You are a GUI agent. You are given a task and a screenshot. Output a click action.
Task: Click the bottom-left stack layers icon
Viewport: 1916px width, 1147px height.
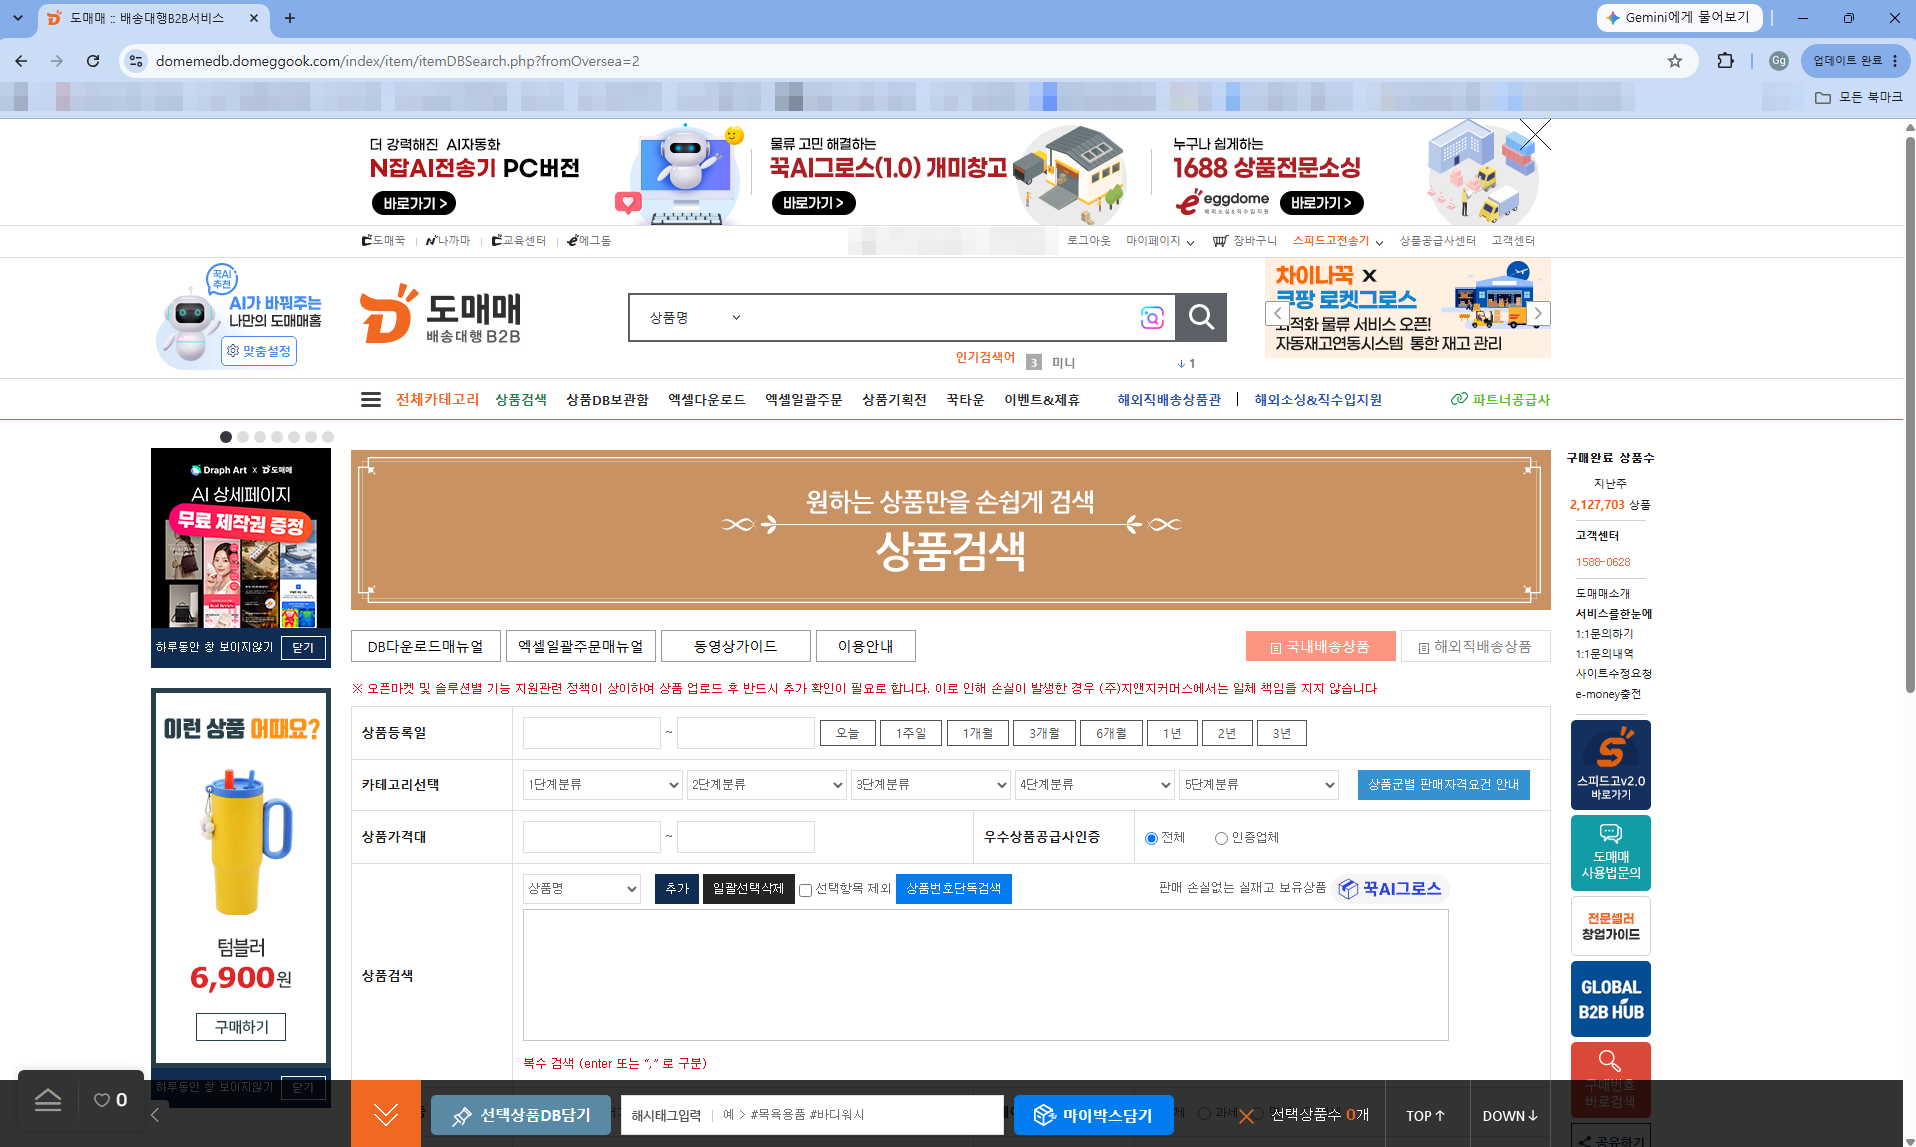(x=48, y=1100)
